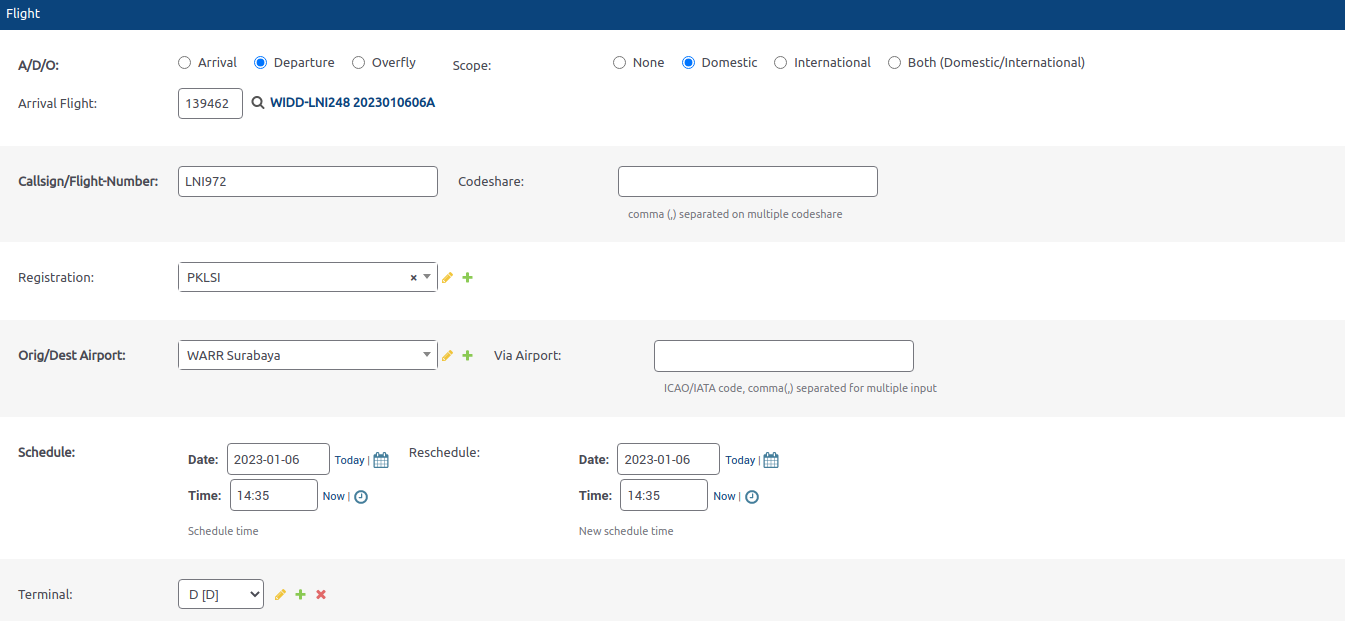The width and height of the screenshot is (1345, 621).
Task: Click the Codeshare input field
Action: pyautogui.click(x=747, y=182)
